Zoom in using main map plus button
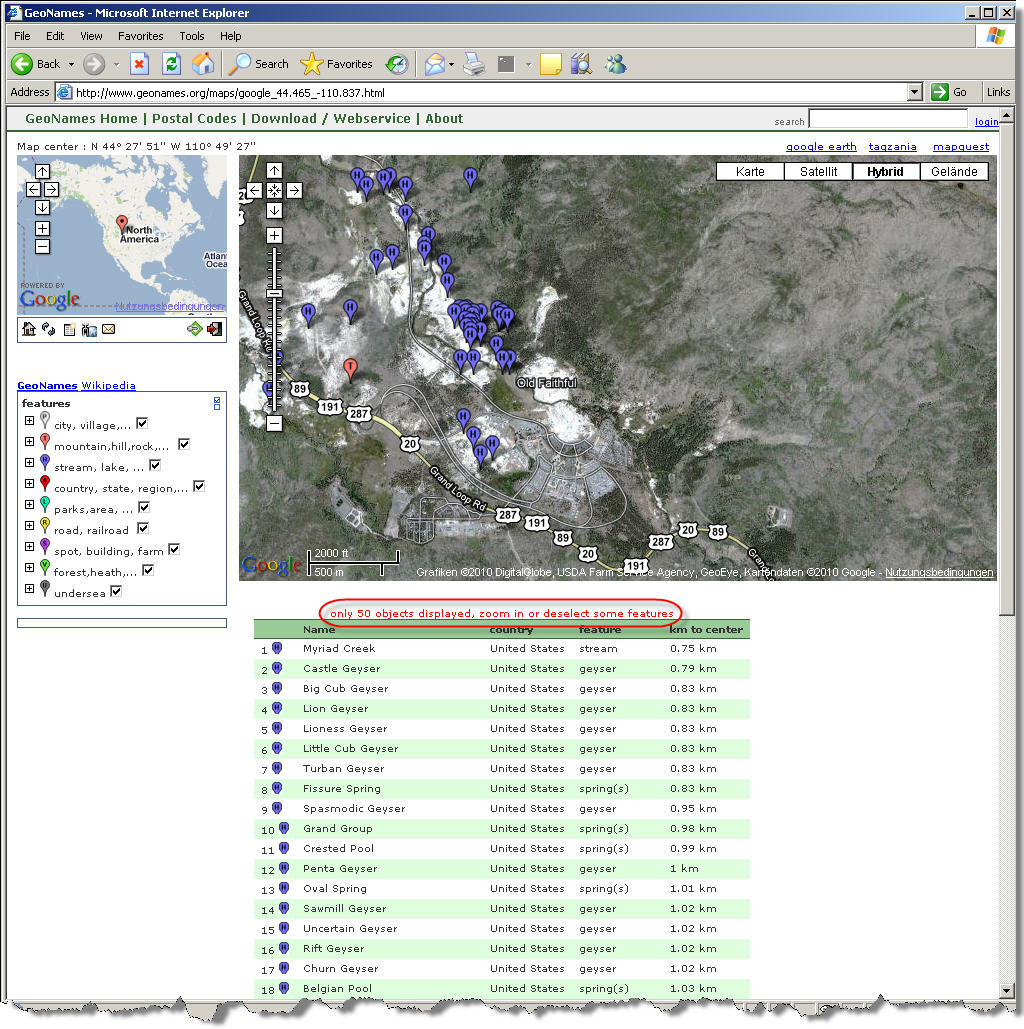Viewport: 1024px width, 1029px height. click(x=274, y=236)
